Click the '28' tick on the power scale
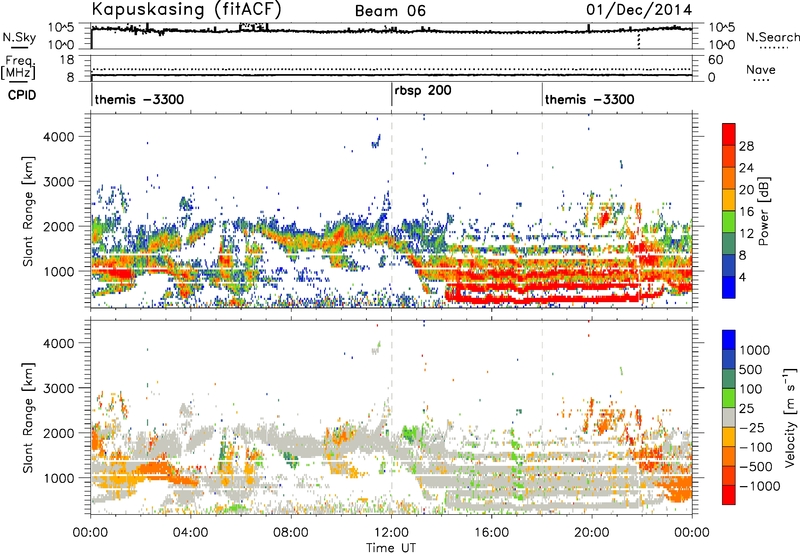The height and width of the screenshot is (554, 800). (x=746, y=146)
